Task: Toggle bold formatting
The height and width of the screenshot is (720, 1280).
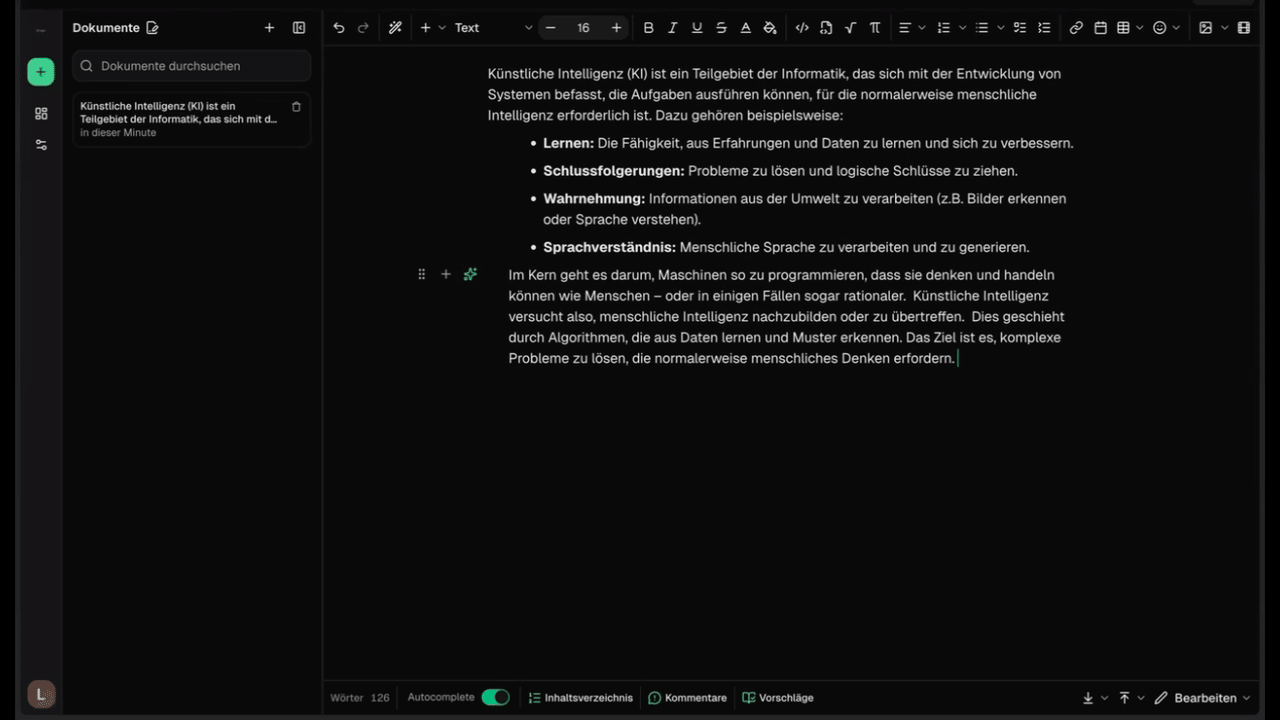Action: (x=648, y=28)
